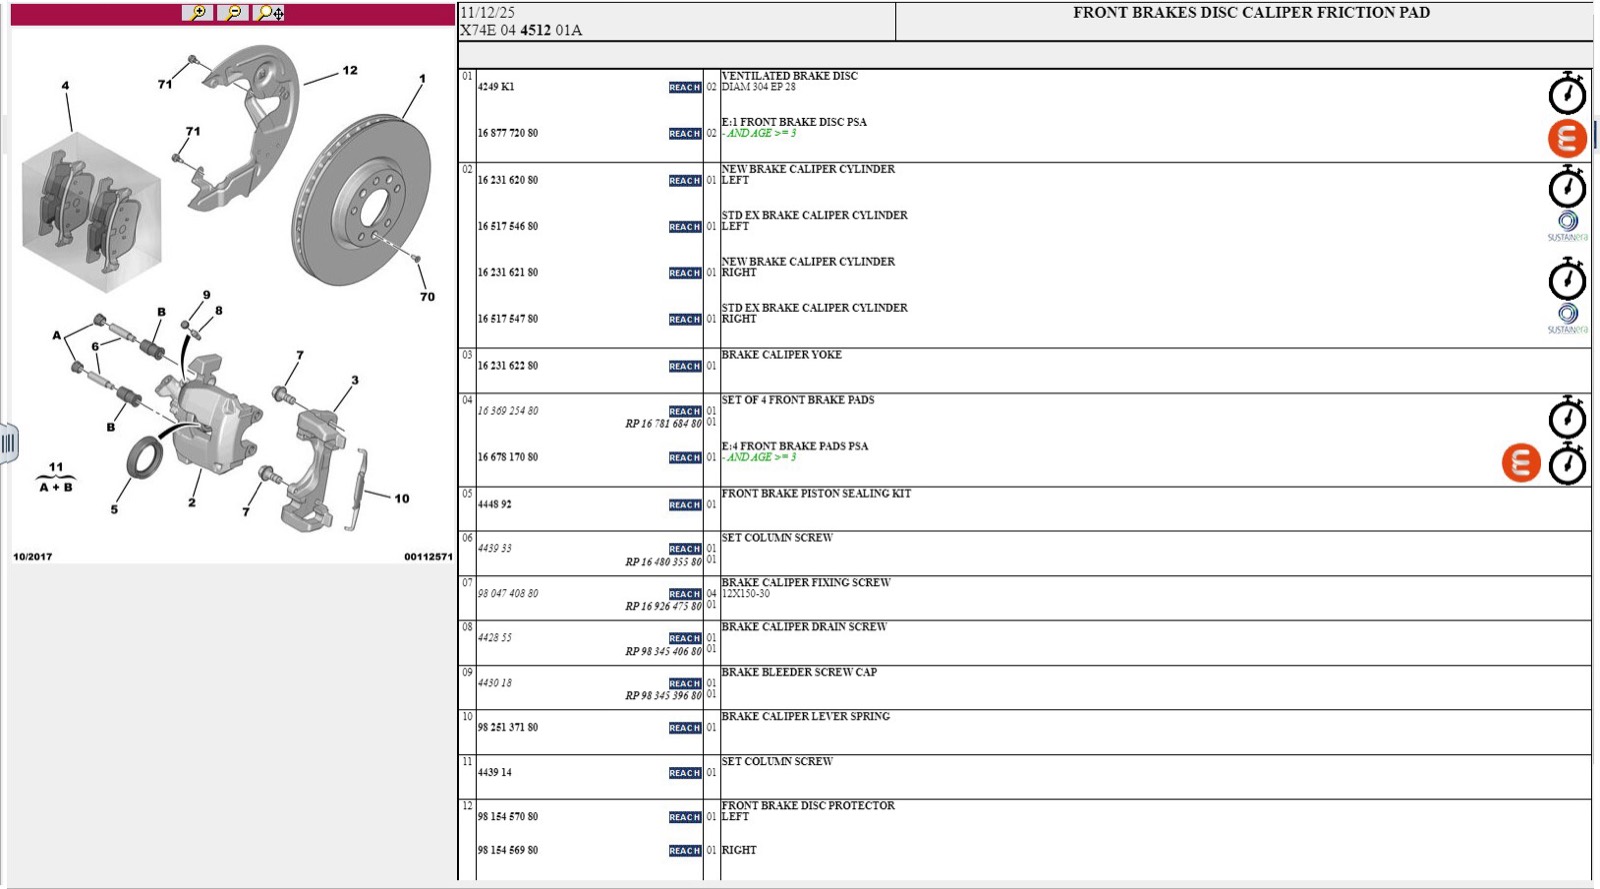Zoom out of the parts diagram
1600x889 pixels.
point(232,13)
